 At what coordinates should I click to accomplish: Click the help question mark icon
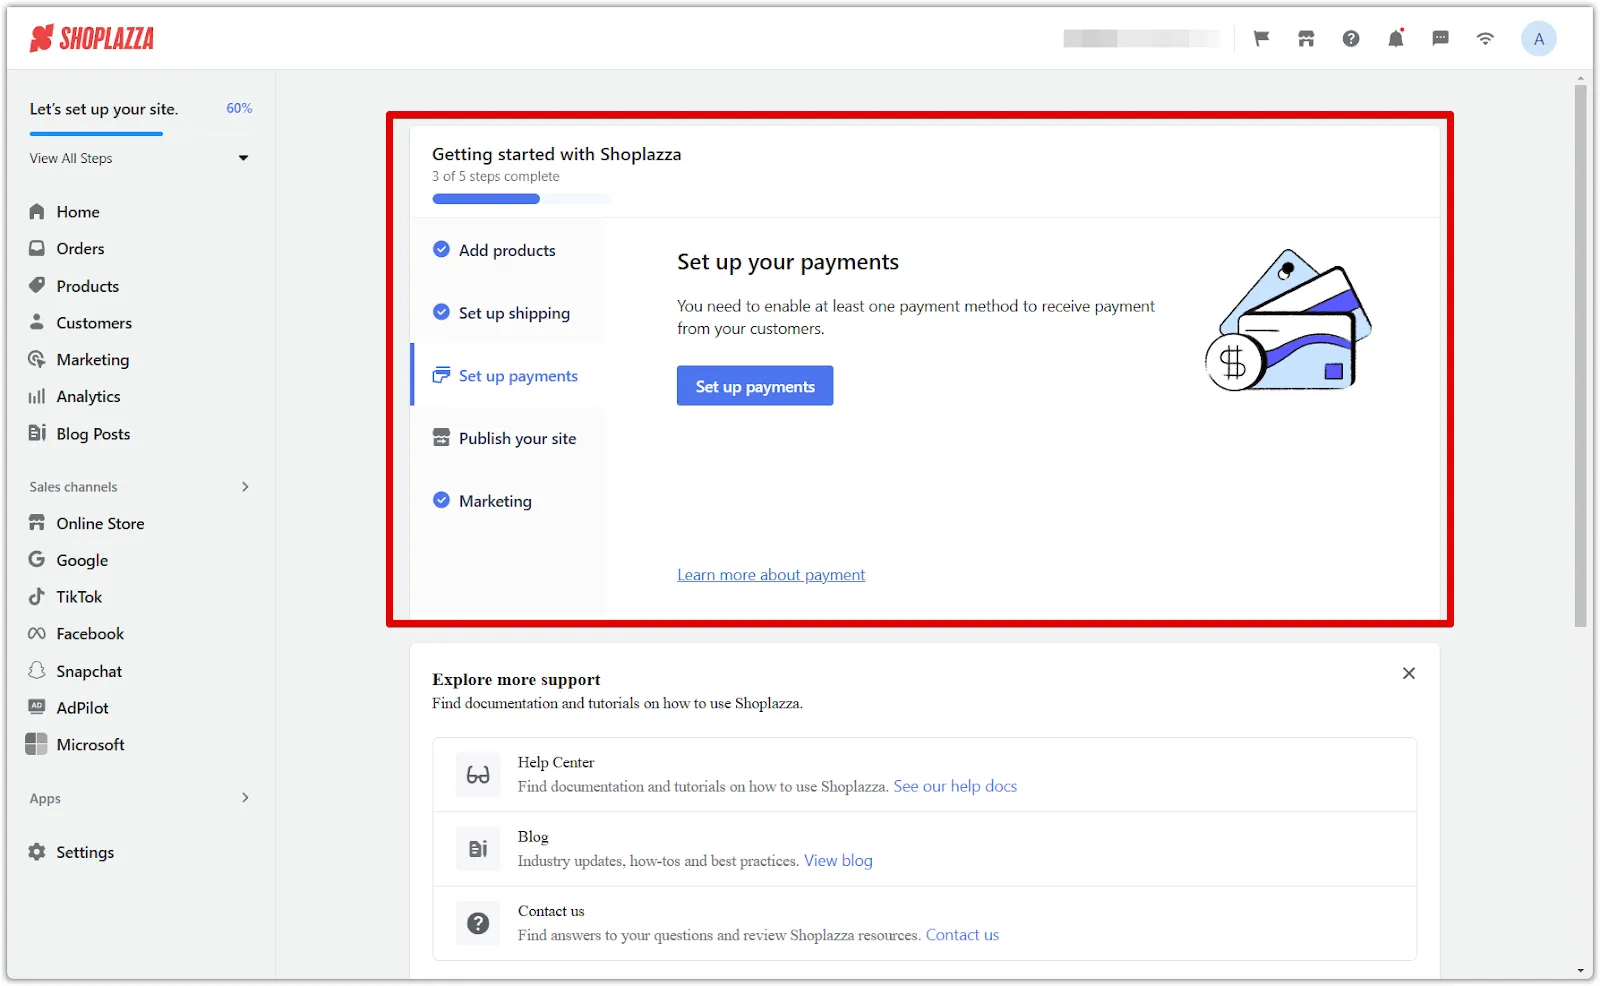tap(1351, 38)
